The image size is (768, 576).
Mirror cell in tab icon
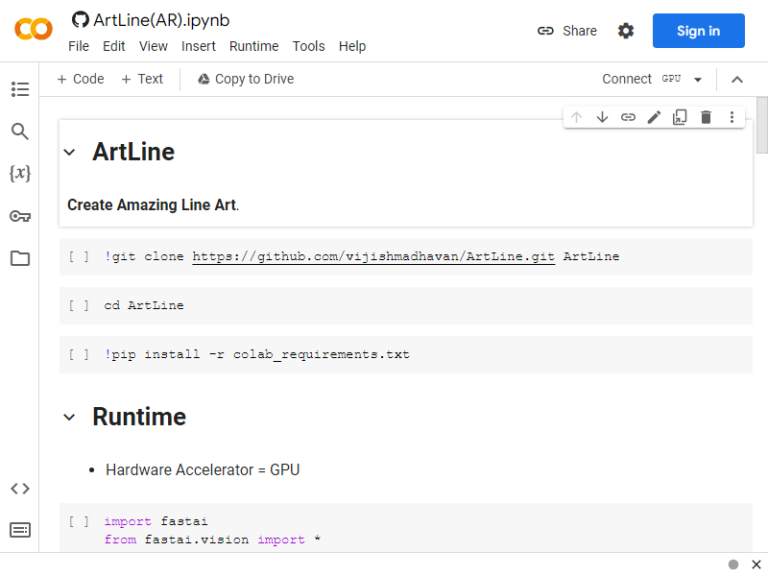point(680,117)
